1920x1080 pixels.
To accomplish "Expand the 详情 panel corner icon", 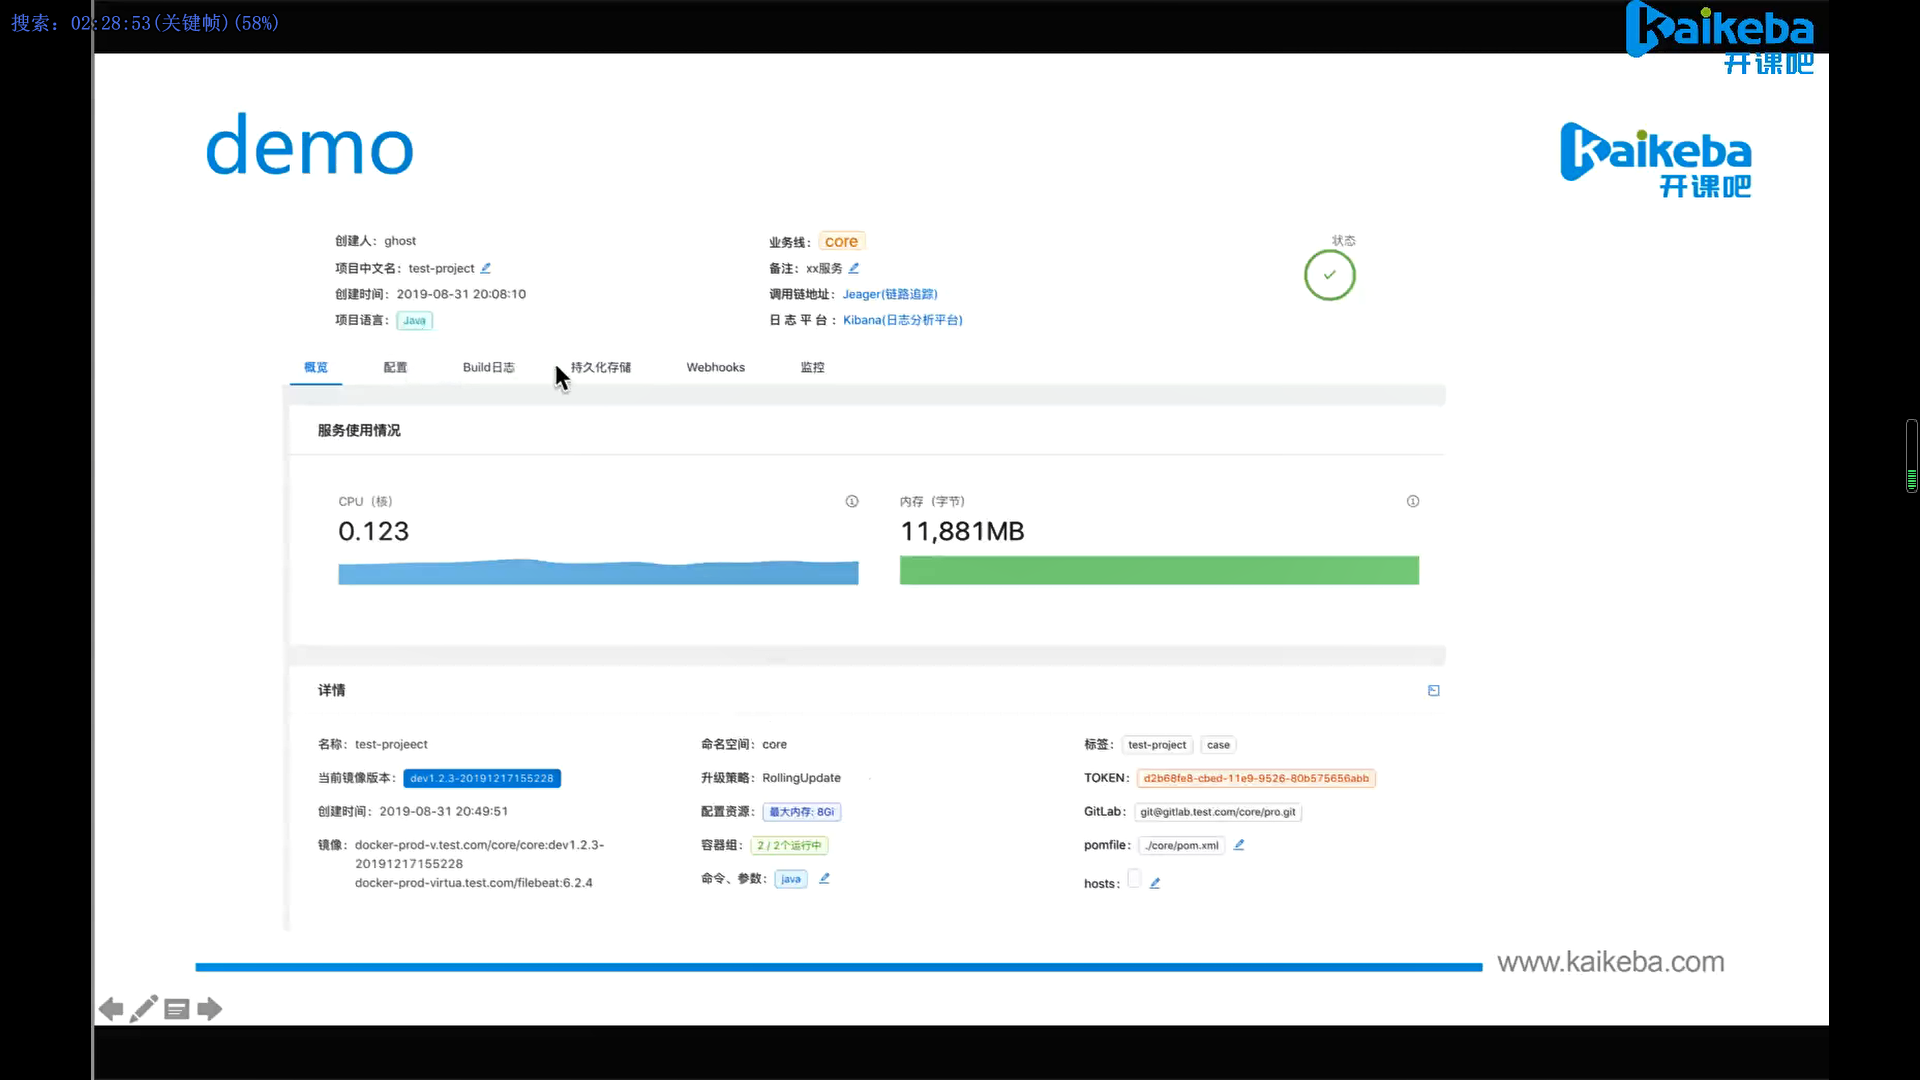I will [x=1433, y=690].
